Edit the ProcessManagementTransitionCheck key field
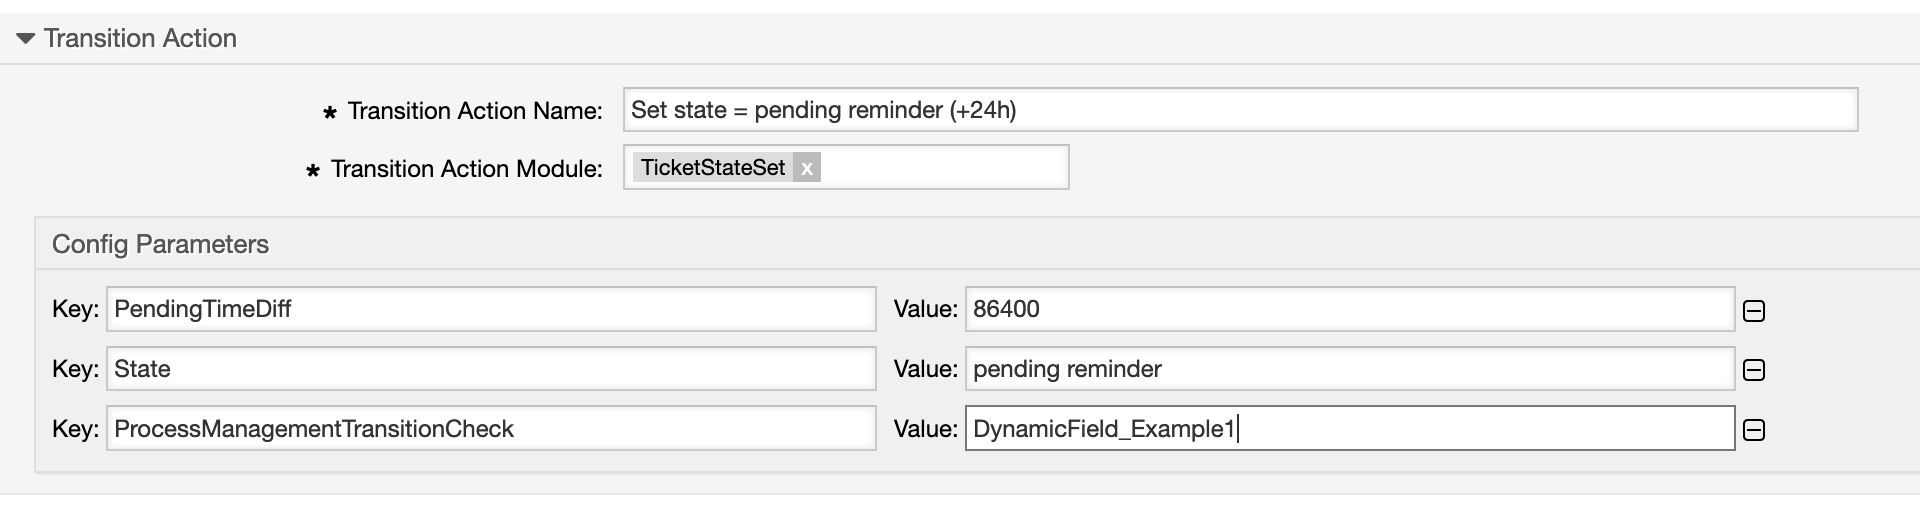The image size is (1920, 518). [x=490, y=429]
